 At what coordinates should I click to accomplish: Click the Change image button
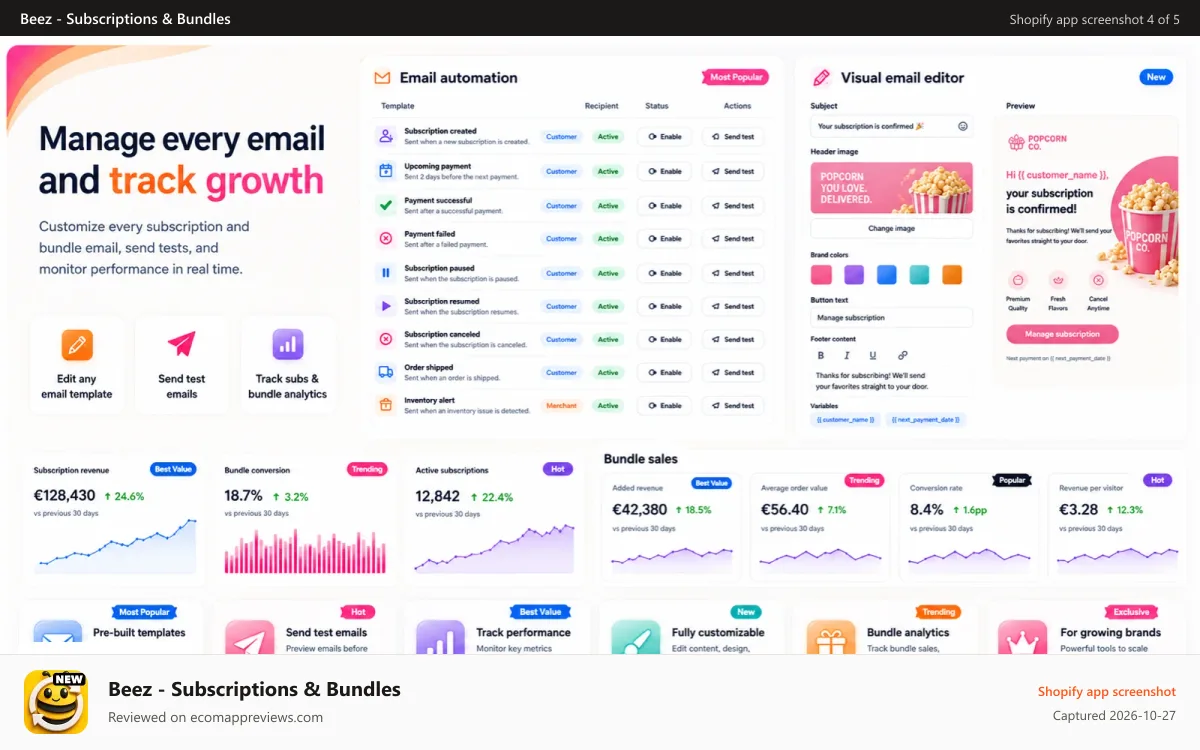(891, 228)
